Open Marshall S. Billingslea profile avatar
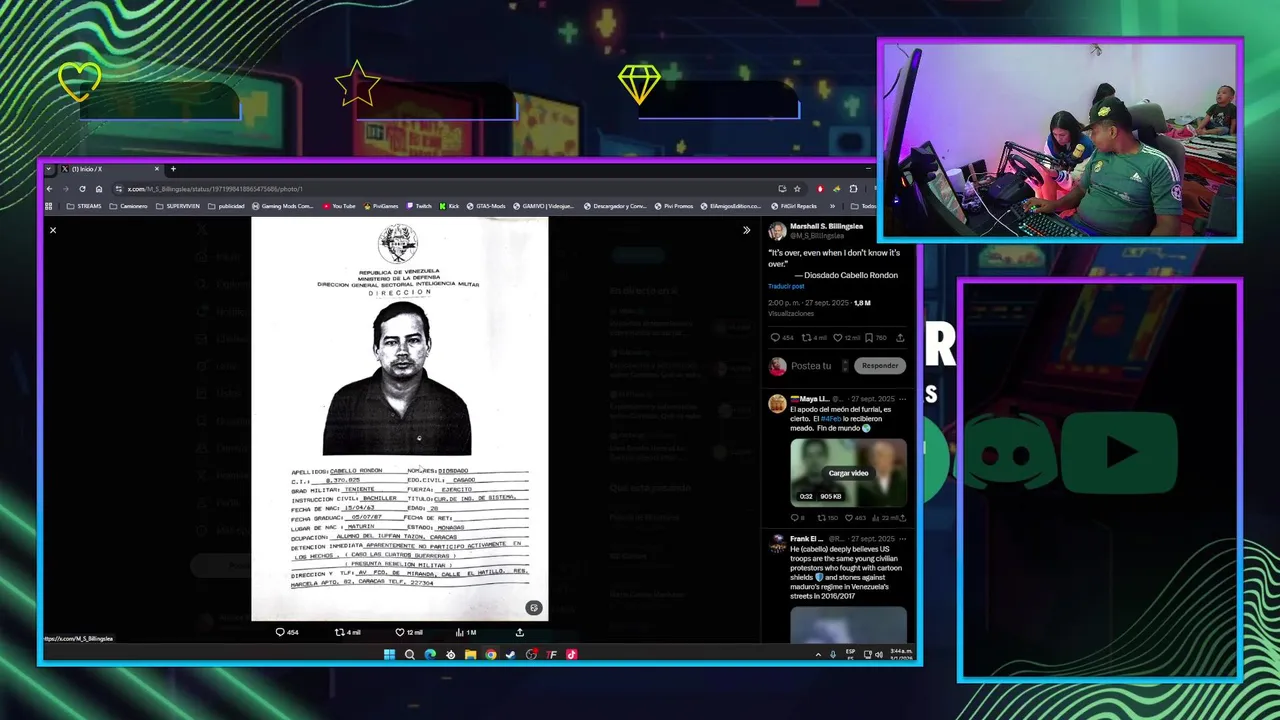 (777, 231)
